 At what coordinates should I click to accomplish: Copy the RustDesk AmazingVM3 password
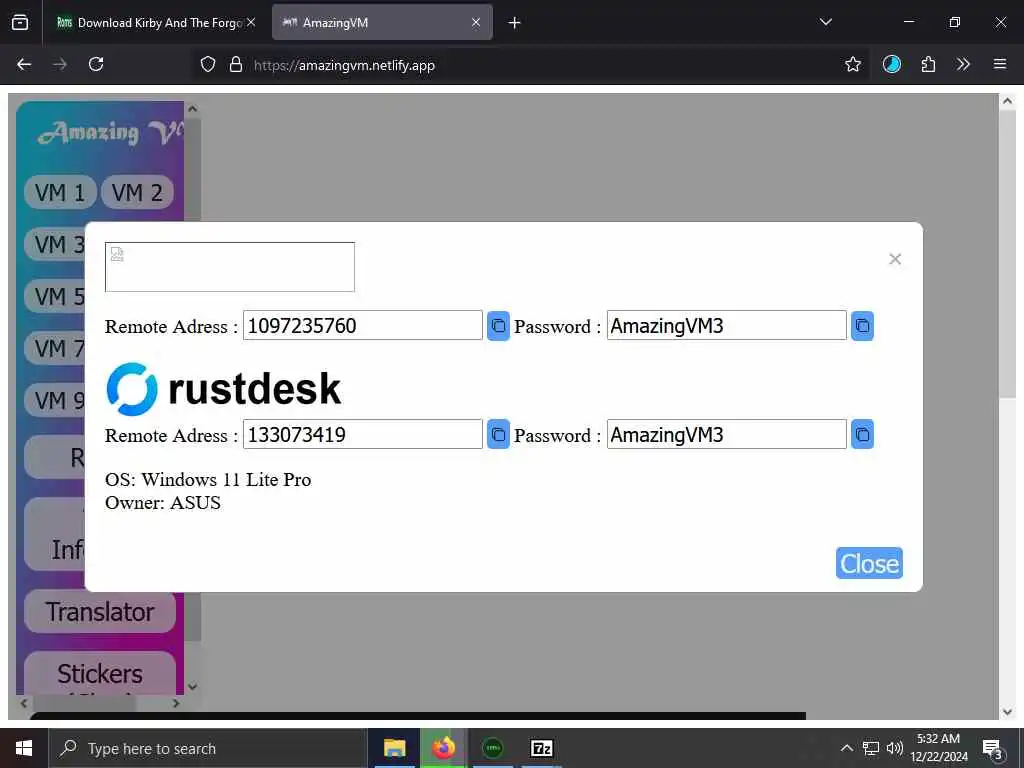point(862,434)
